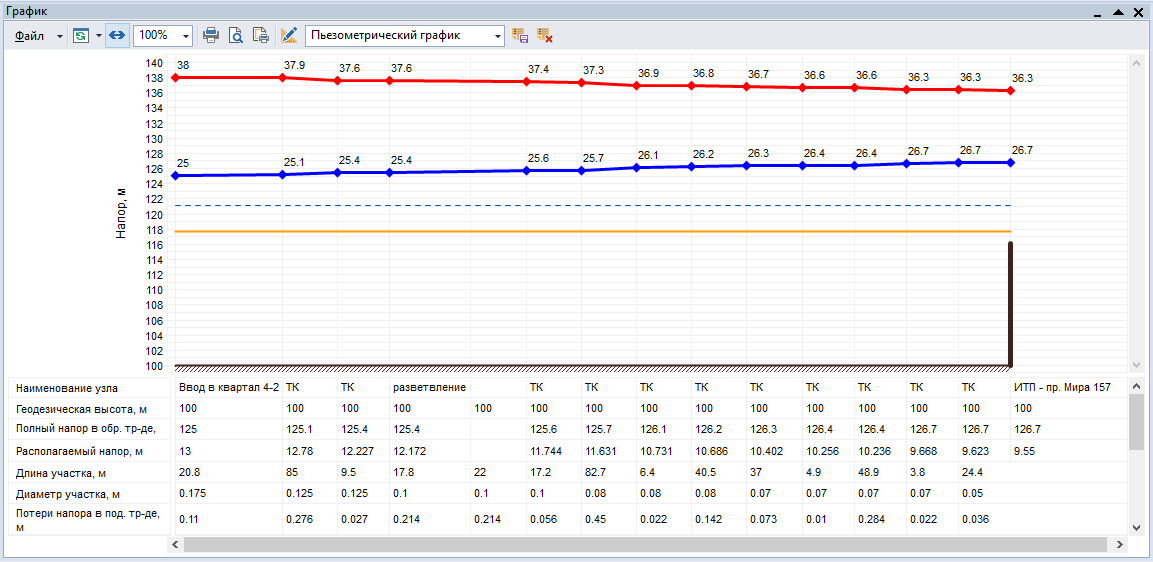Open graph settings with the pencil ruler icon
The height and width of the screenshot is (562, 1153).
click(288, 35)
